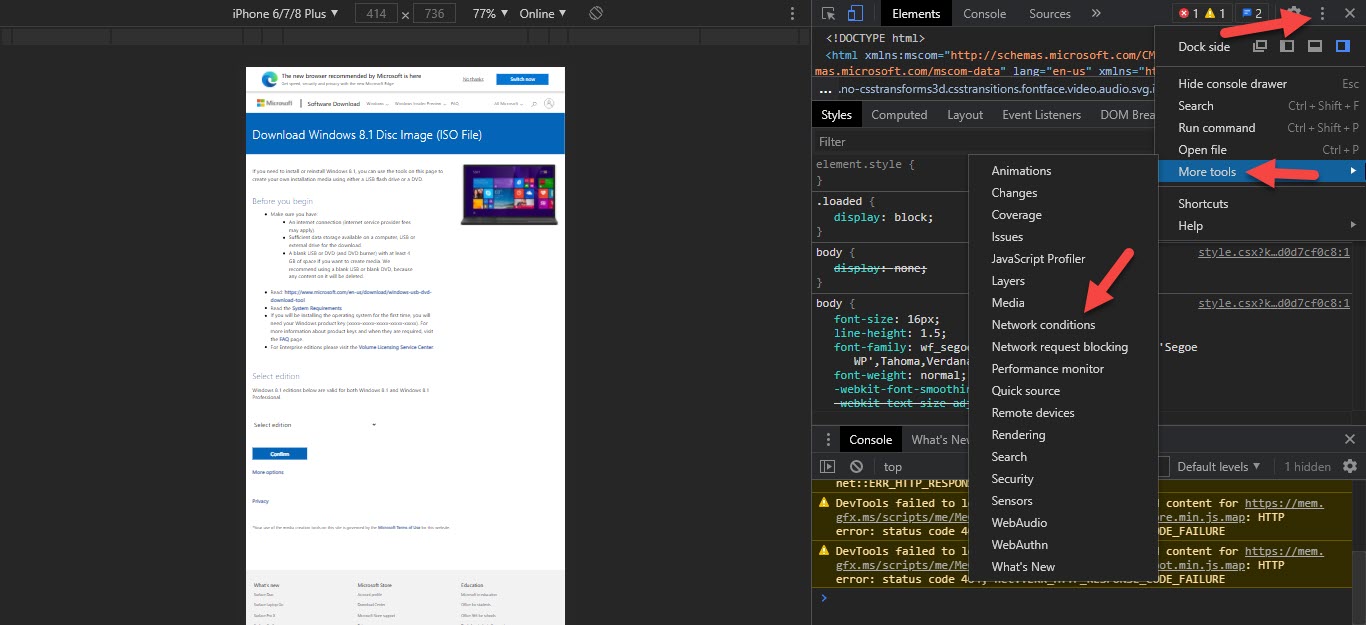Image resolution: width=1366 pixels, height=625 pixels.
Task: Toggle the console sidebar icon
Action: point(827,467)
